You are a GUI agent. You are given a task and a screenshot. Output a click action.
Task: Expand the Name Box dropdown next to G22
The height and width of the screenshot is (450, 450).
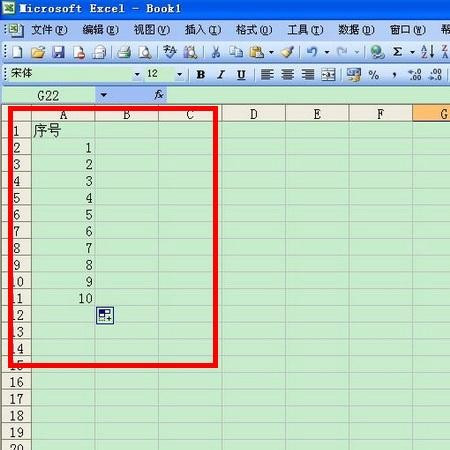(x=104, y=95)
